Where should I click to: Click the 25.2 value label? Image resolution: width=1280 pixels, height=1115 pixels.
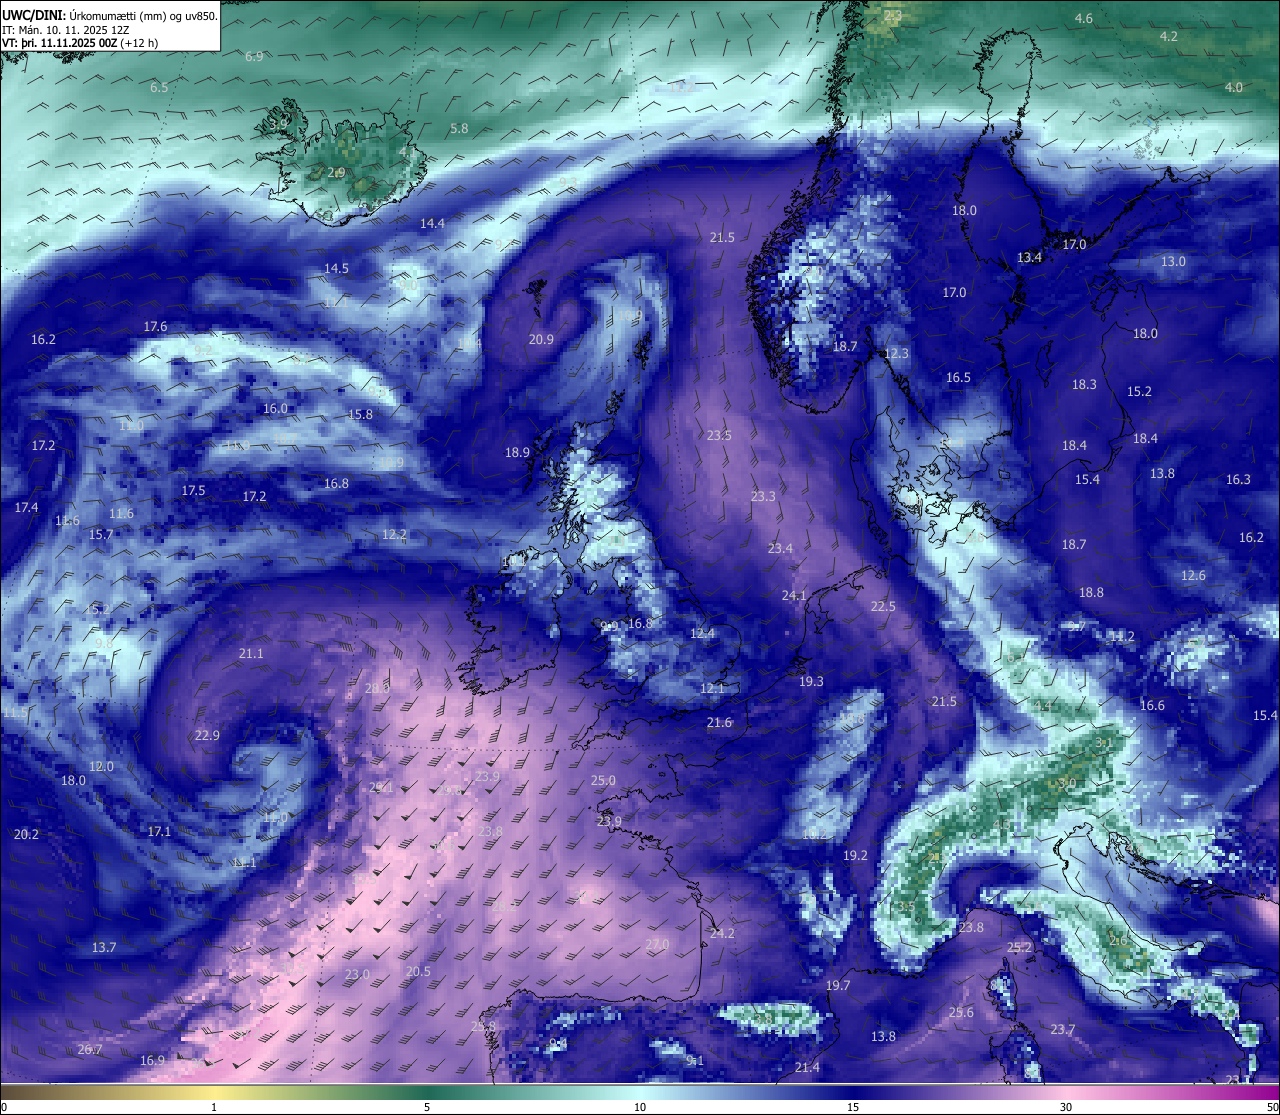[x=1019, y=948]
